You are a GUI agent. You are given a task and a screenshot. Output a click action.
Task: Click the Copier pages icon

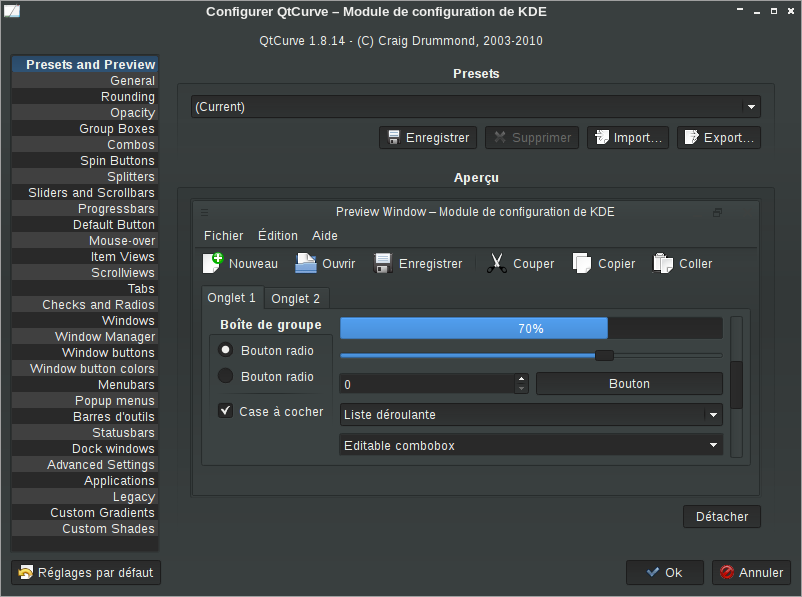582,263
